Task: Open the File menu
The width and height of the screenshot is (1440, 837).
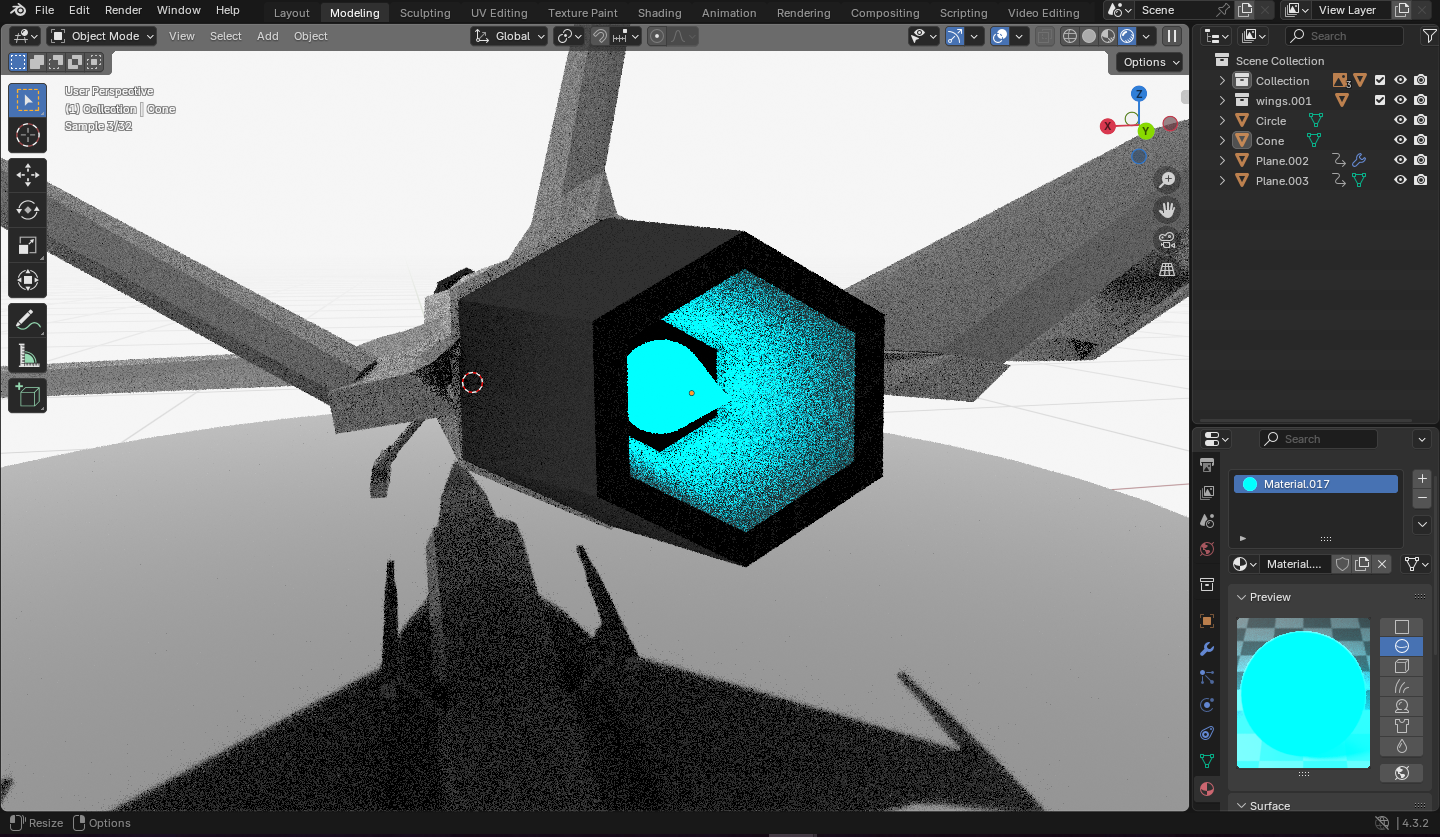Action: coord(44,10)
